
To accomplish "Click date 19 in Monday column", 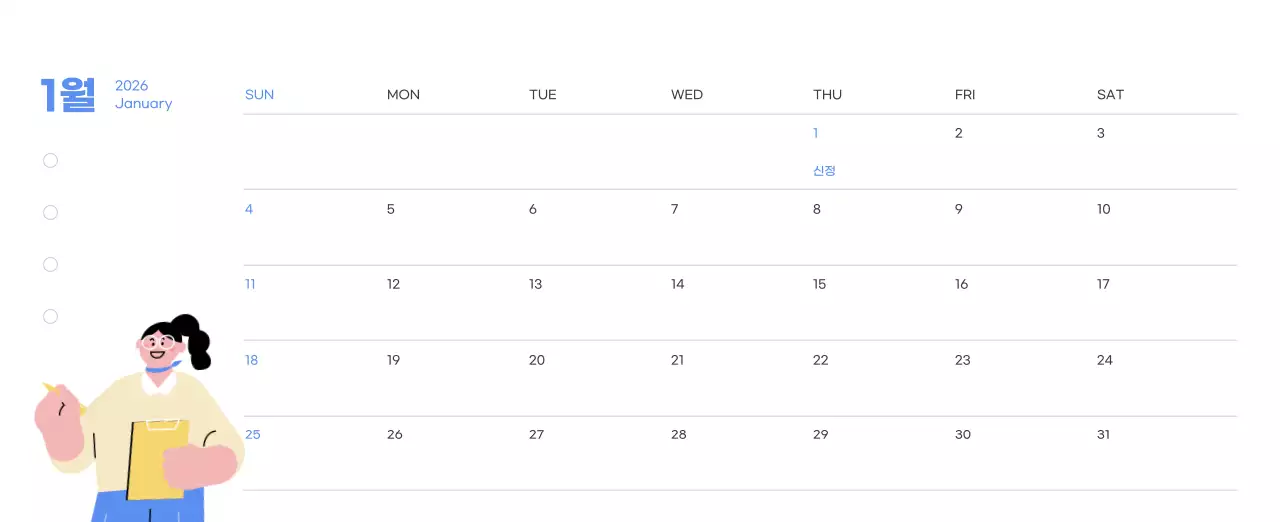I will (x=394, y=361).
